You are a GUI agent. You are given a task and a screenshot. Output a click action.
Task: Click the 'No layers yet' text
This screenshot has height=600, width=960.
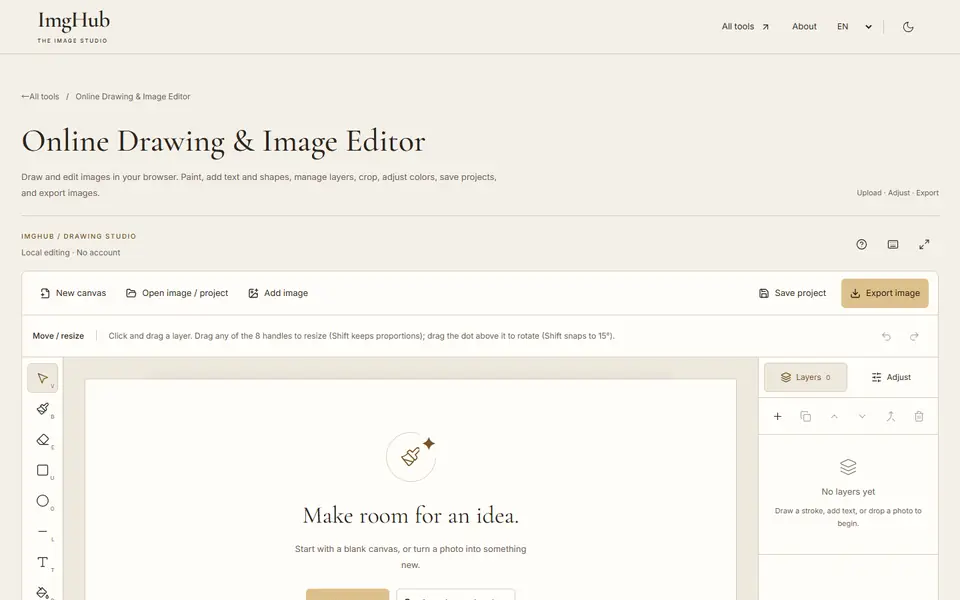(848, 492)
